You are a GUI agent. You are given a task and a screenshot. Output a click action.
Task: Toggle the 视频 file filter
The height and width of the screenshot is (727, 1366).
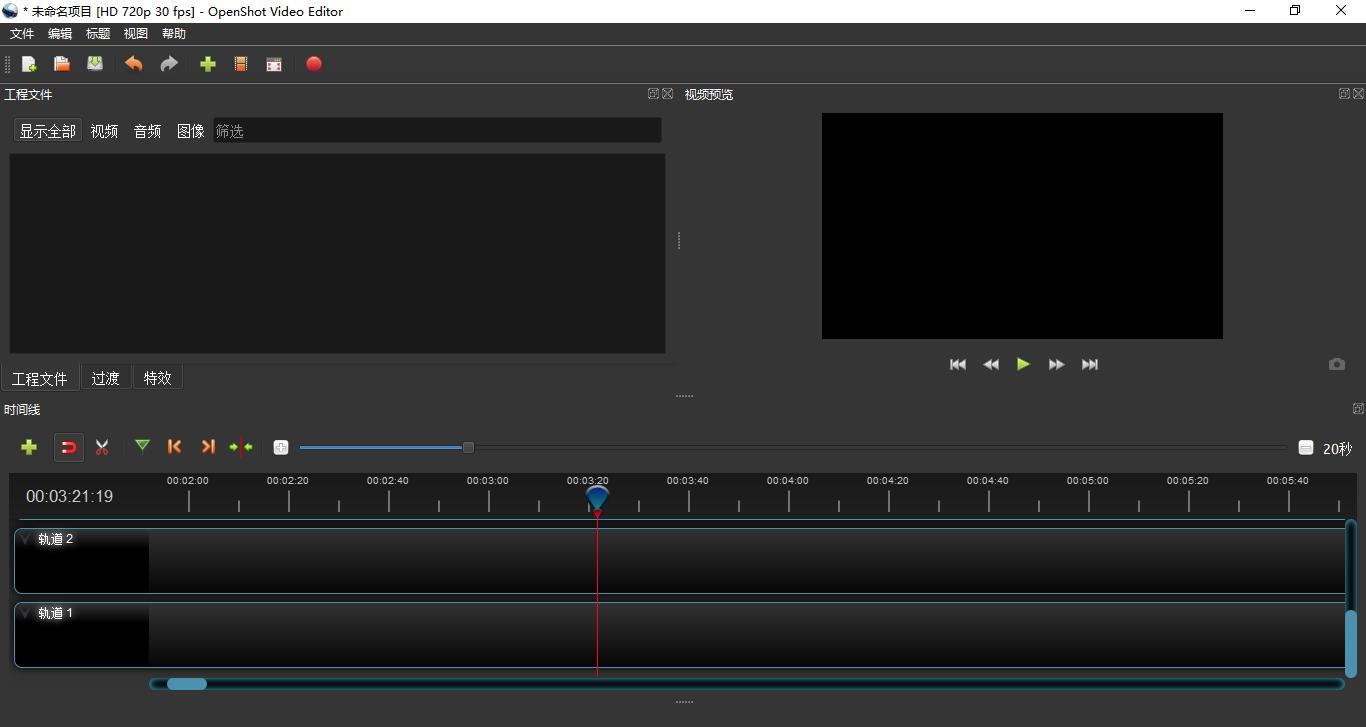[x=104, y=131]
